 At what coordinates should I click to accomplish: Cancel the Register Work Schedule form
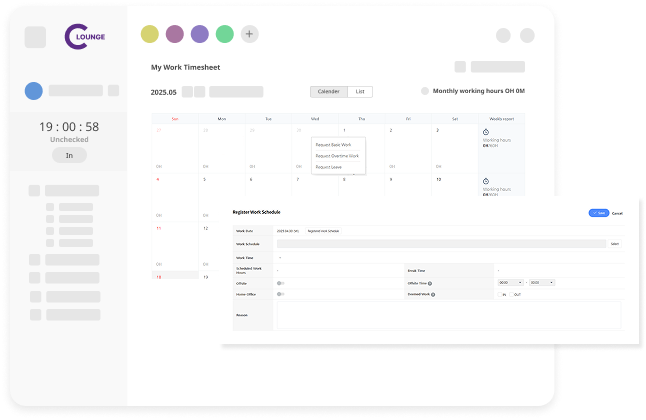(617, 214)
